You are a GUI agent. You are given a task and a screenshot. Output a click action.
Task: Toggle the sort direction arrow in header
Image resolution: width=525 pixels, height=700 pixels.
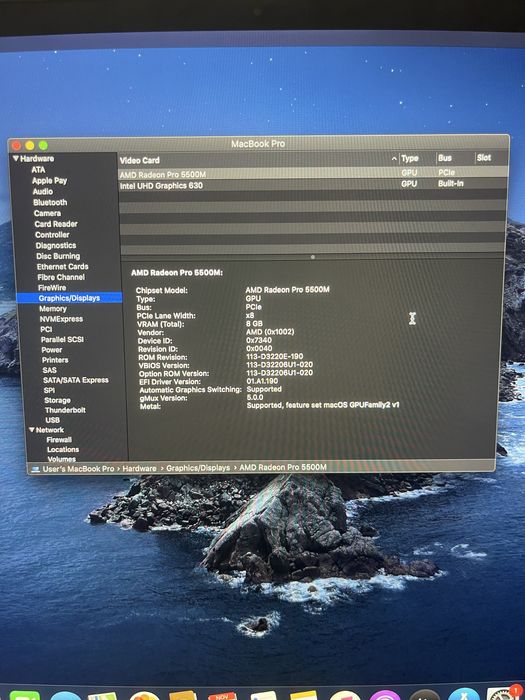click(x=394, y=159)
